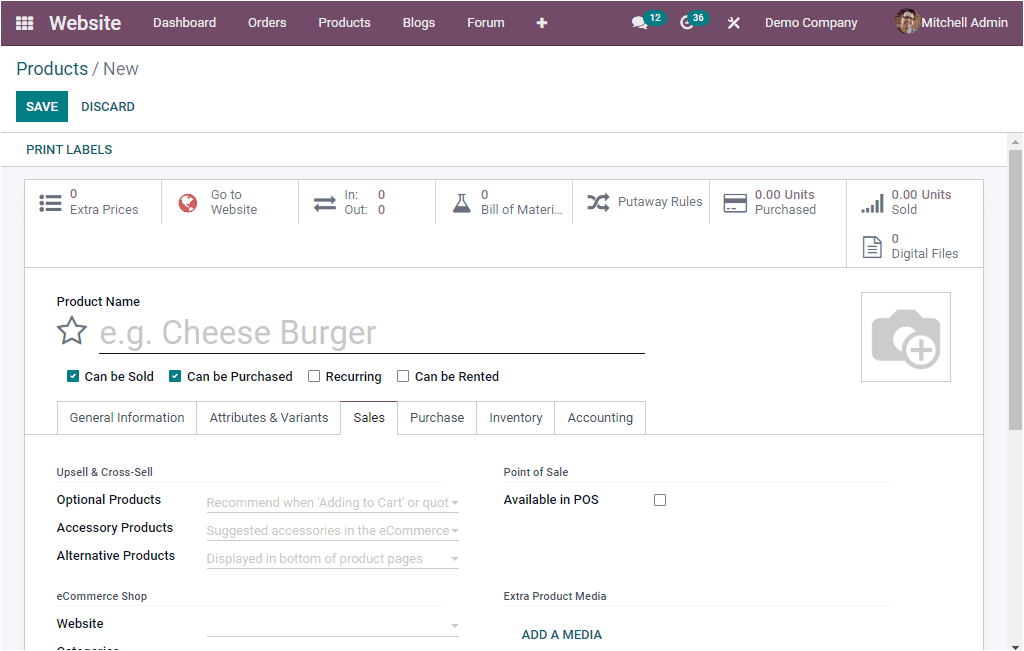Click ADD A MEDIA link
Image resolution: width=1024 pixels, height=651 pixels.
click(x=561, y=634)
